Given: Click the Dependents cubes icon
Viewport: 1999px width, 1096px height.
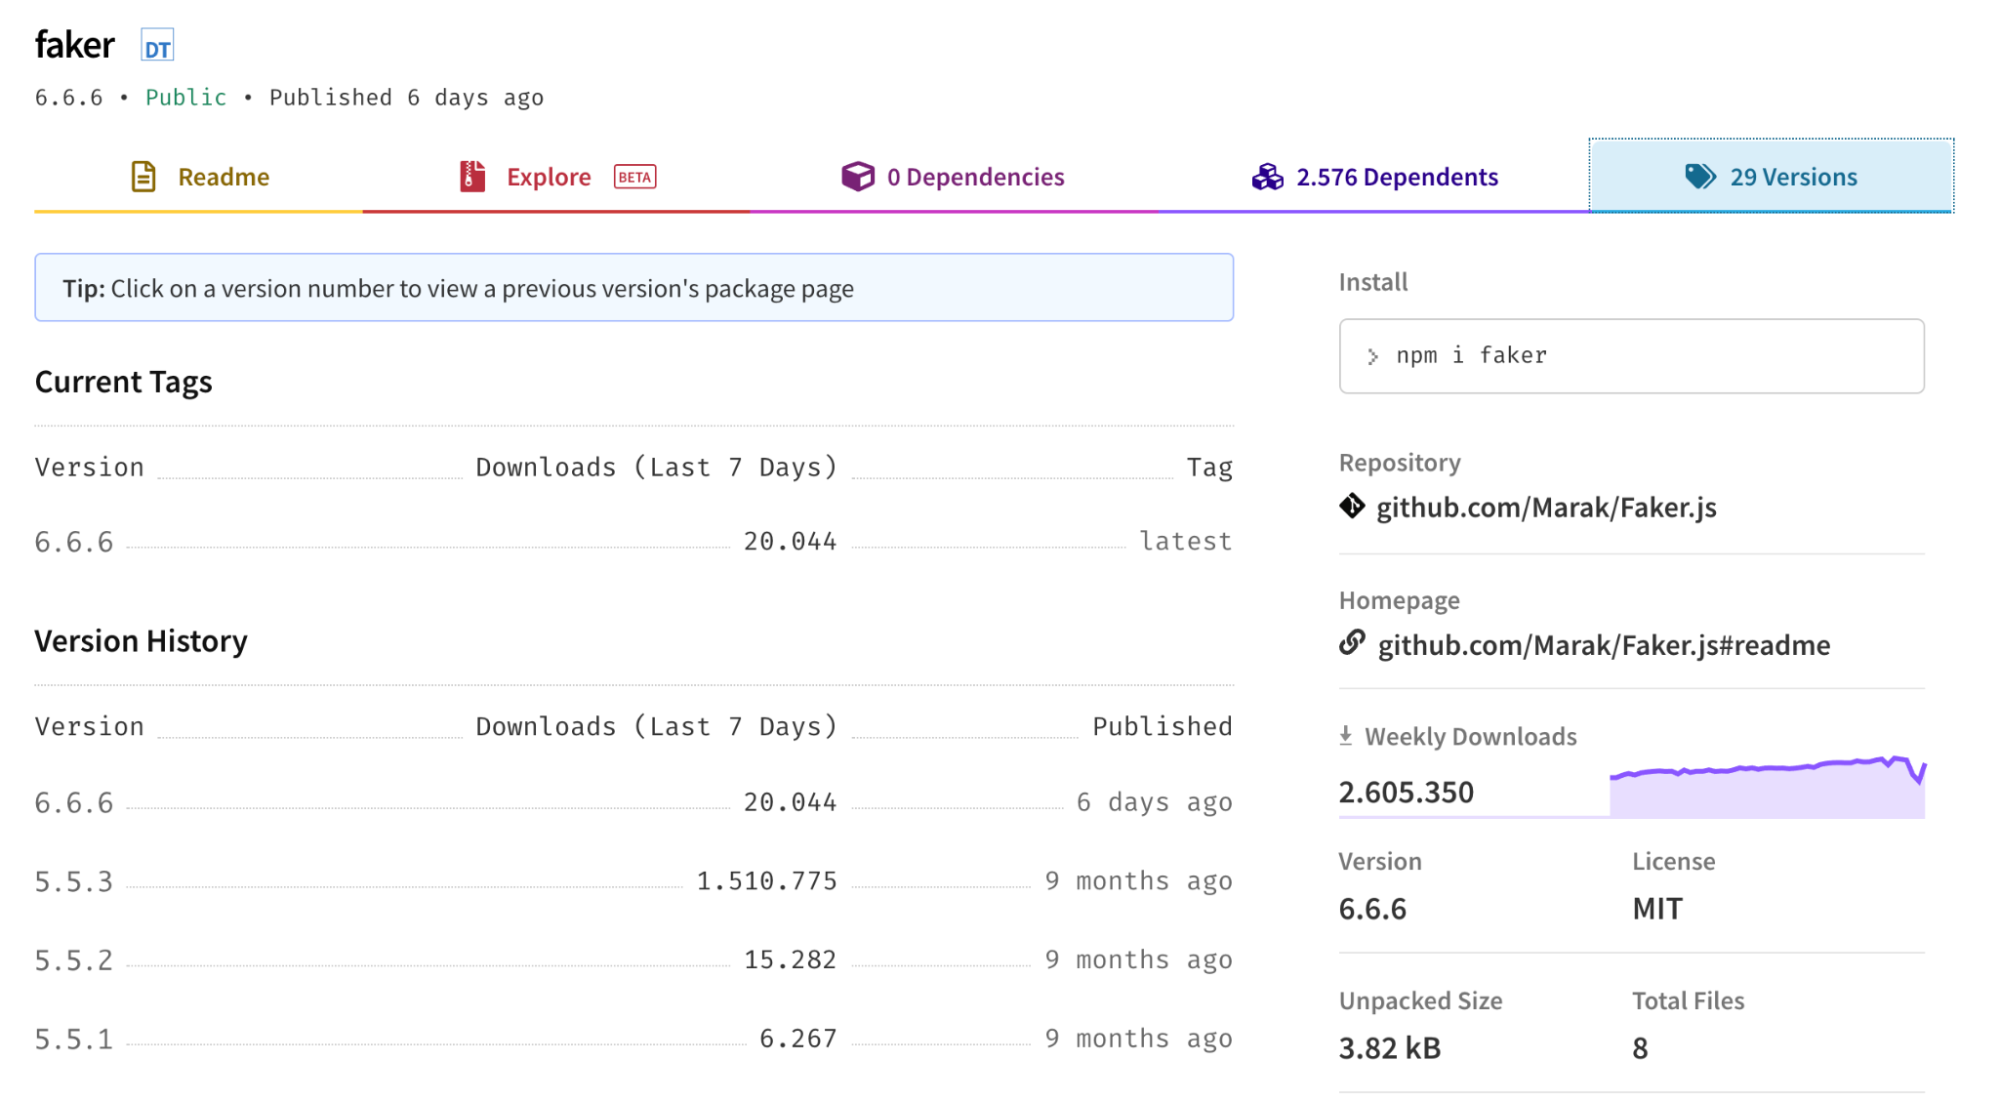Looking at the screenshot, I should click(x=1267, y=177).
